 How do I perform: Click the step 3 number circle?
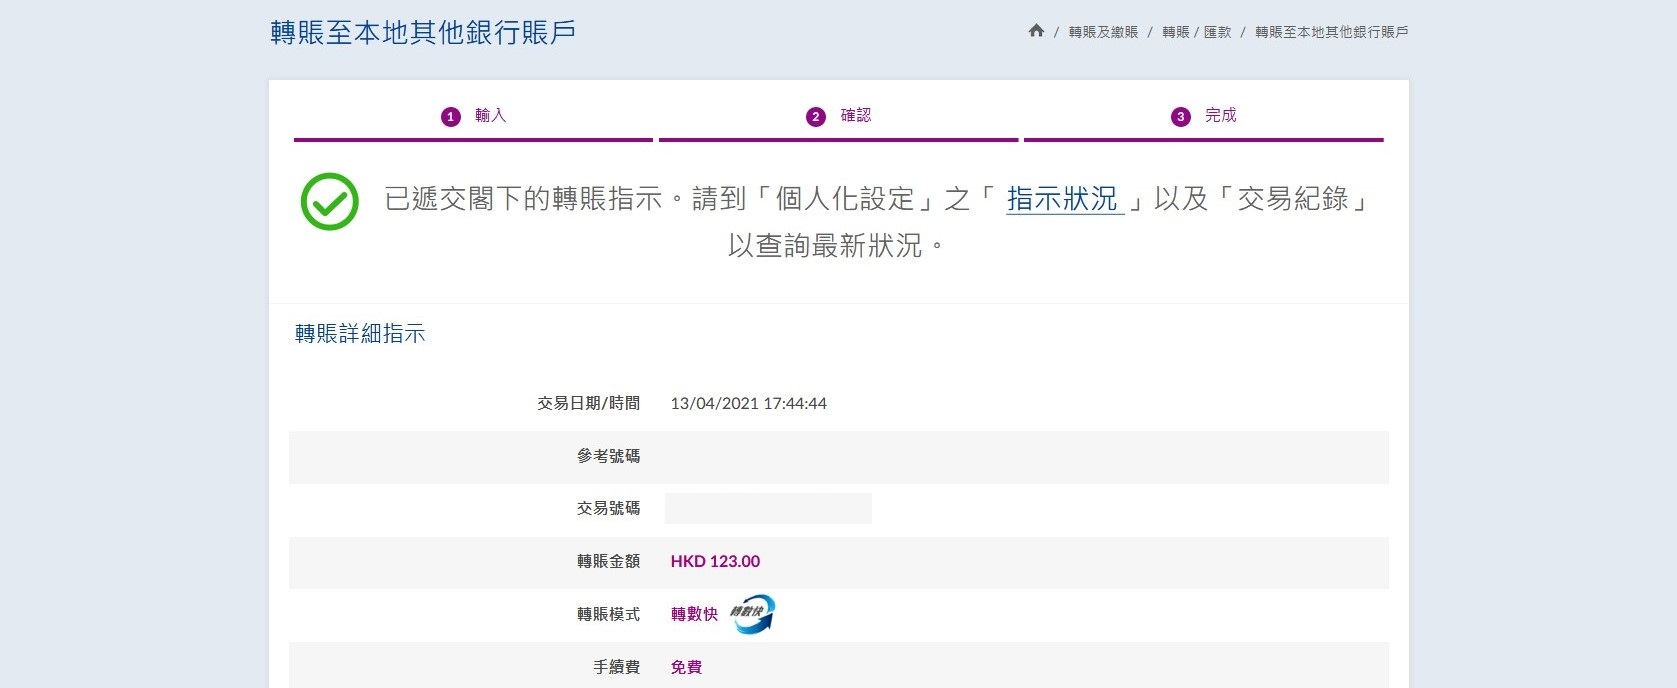point(1180,117)
